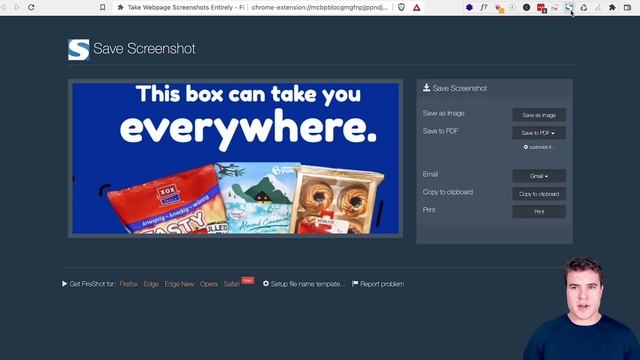Select the 'Take Webpage Screenshots Entirely' tab title

click(187, 7)
